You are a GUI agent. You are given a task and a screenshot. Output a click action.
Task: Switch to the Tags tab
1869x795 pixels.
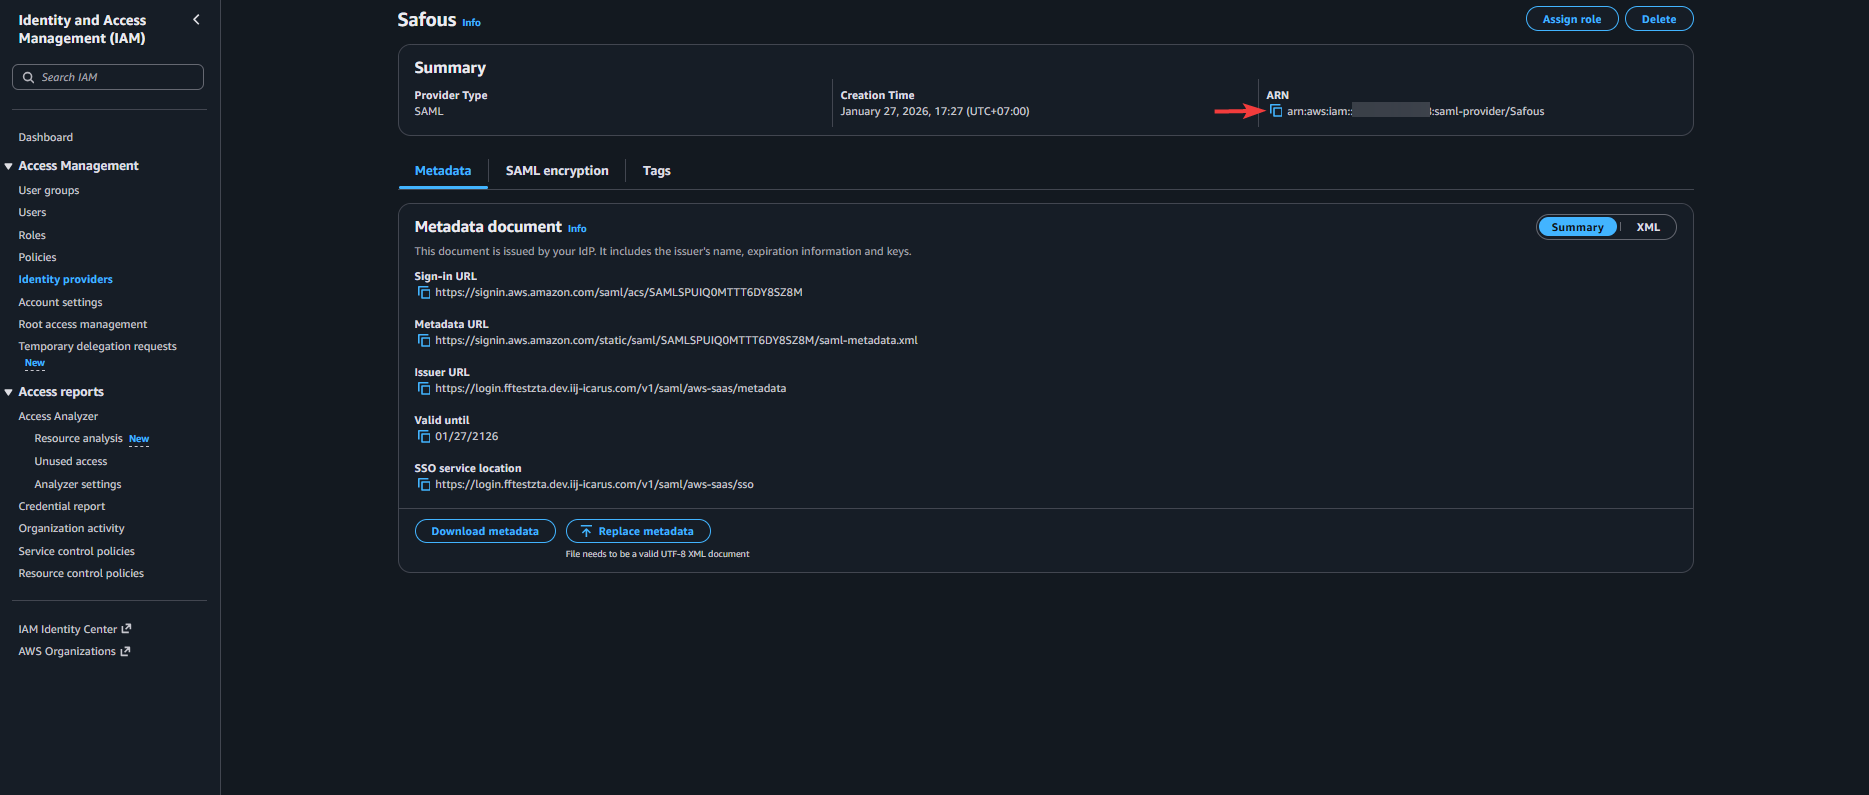[x=656, y=171]
